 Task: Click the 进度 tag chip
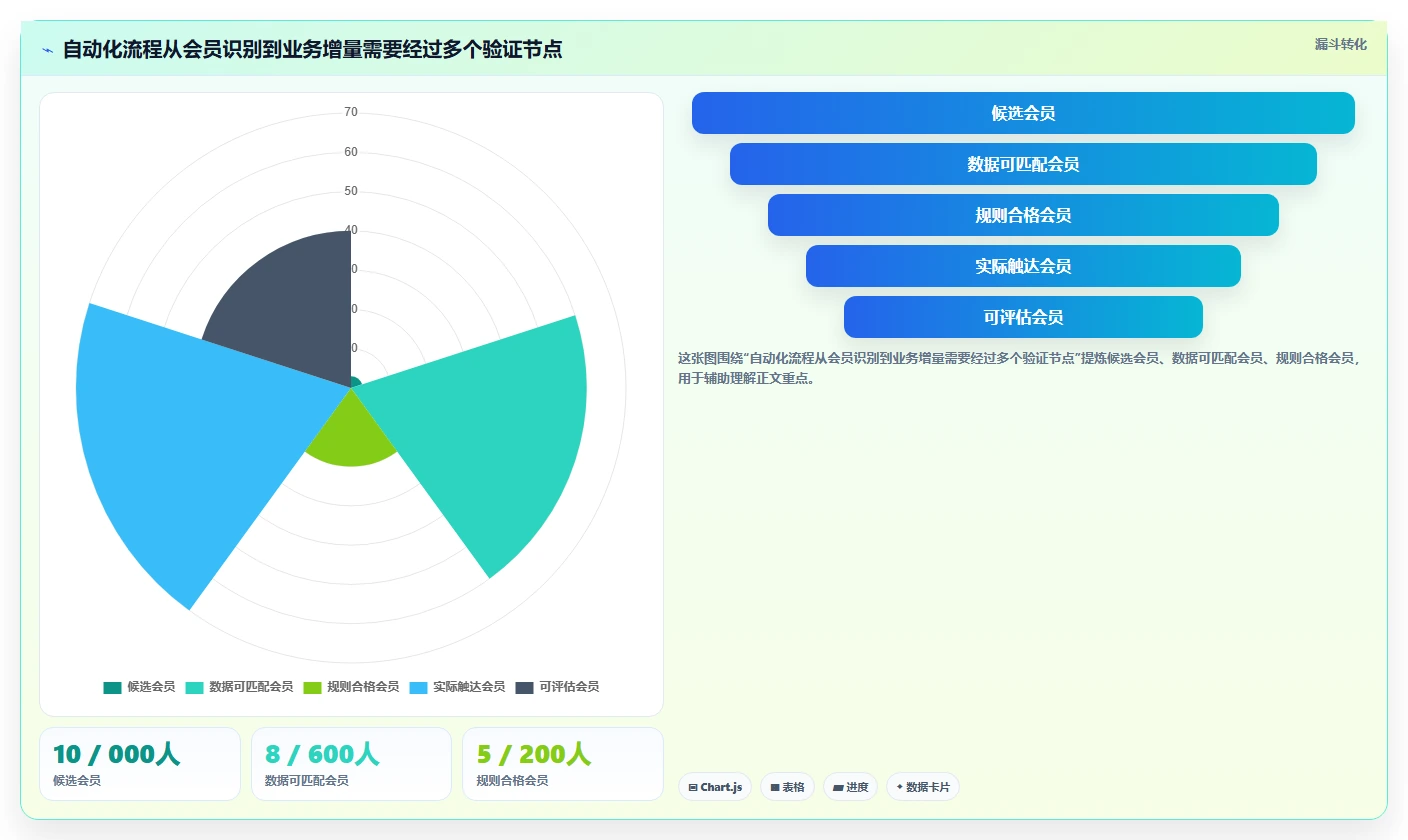(x=850, y=787)
